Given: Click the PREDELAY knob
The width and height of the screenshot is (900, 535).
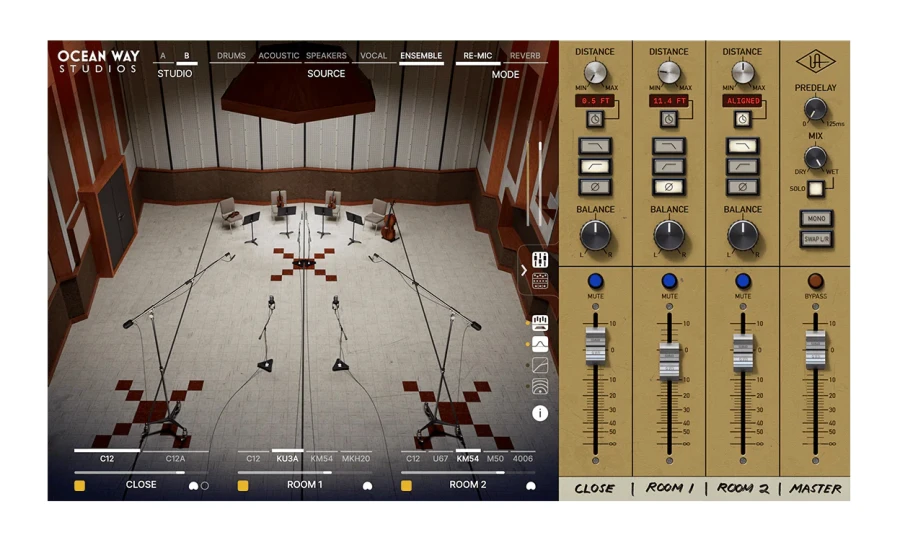Looking at the screenshot, I should coord(815,108).
